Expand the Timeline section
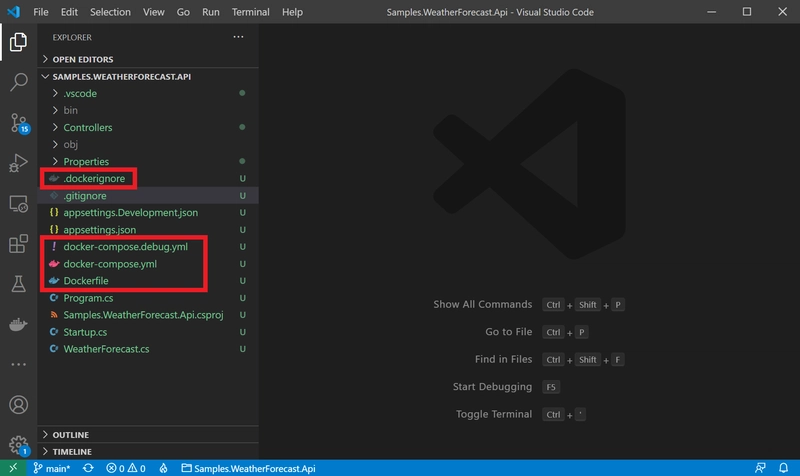The image size is (800, 476). click(x=148, y=452)
